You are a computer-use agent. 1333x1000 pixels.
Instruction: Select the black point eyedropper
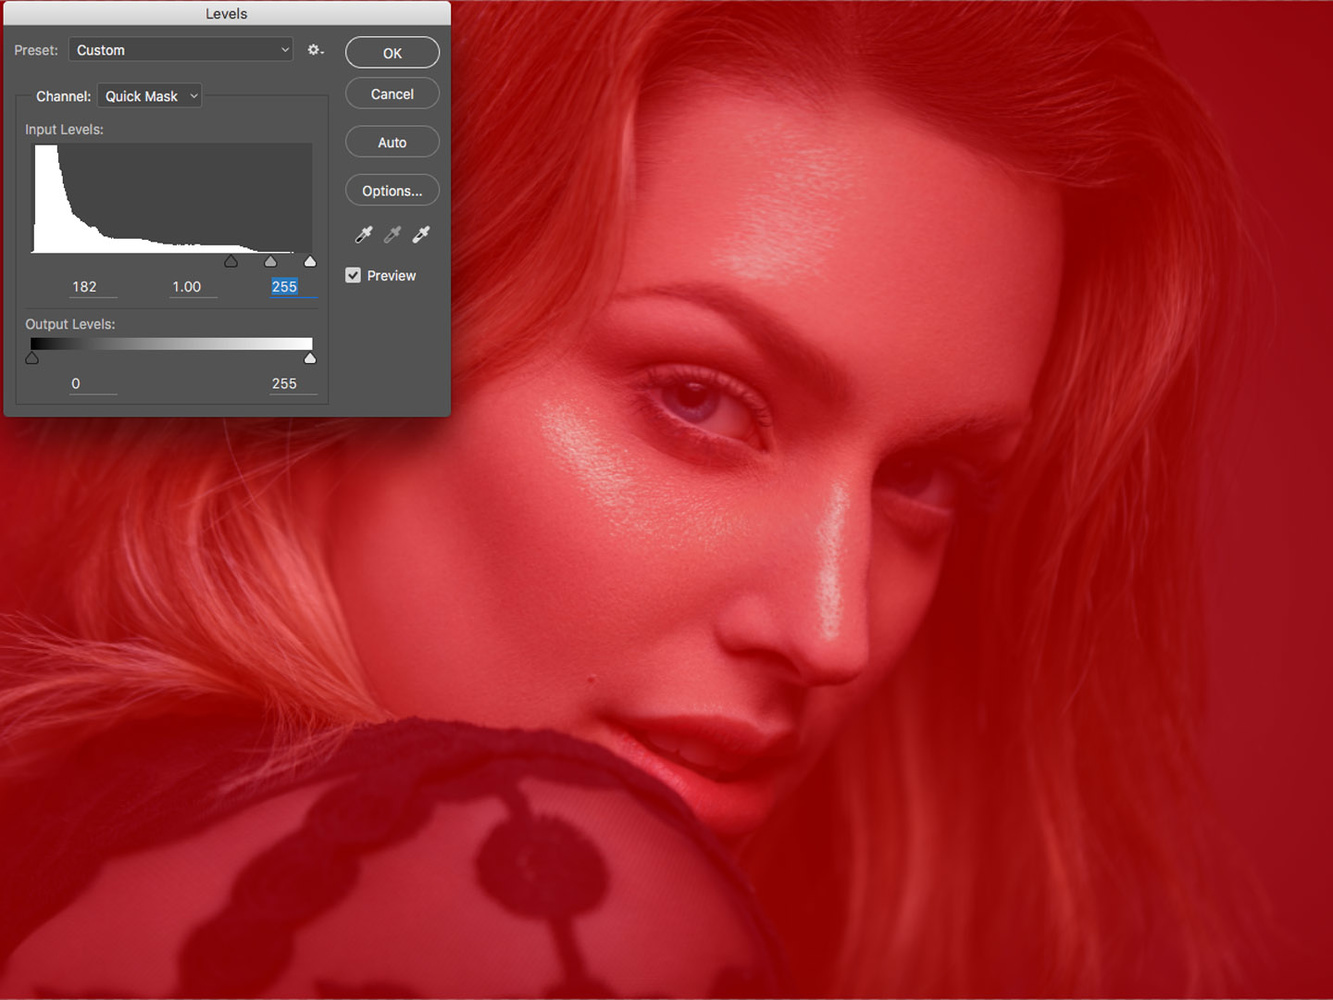[x=364, y=234]
